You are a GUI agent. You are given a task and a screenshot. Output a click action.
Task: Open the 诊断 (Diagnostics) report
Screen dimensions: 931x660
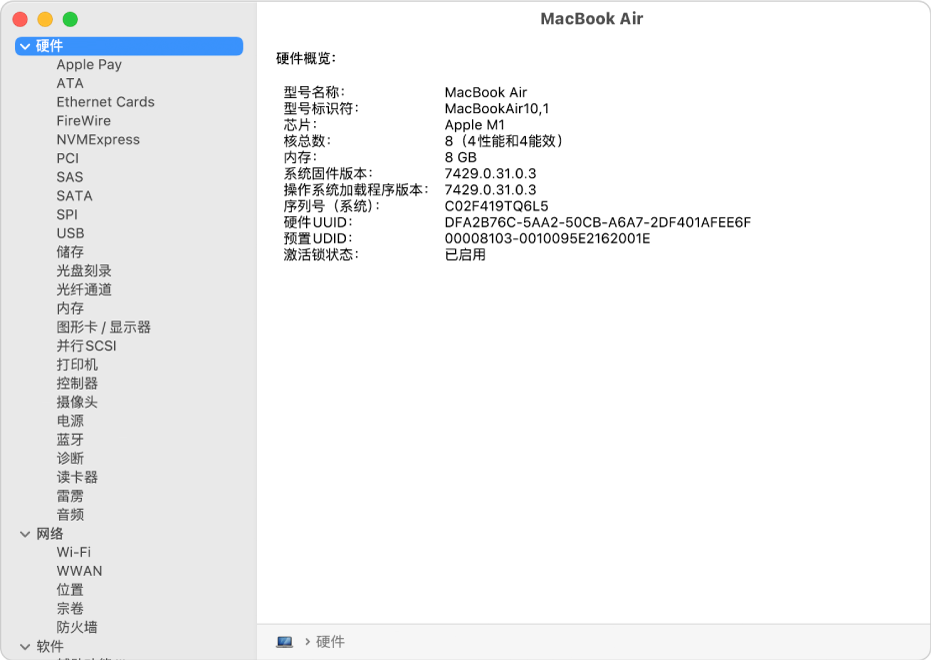(70, 458)
